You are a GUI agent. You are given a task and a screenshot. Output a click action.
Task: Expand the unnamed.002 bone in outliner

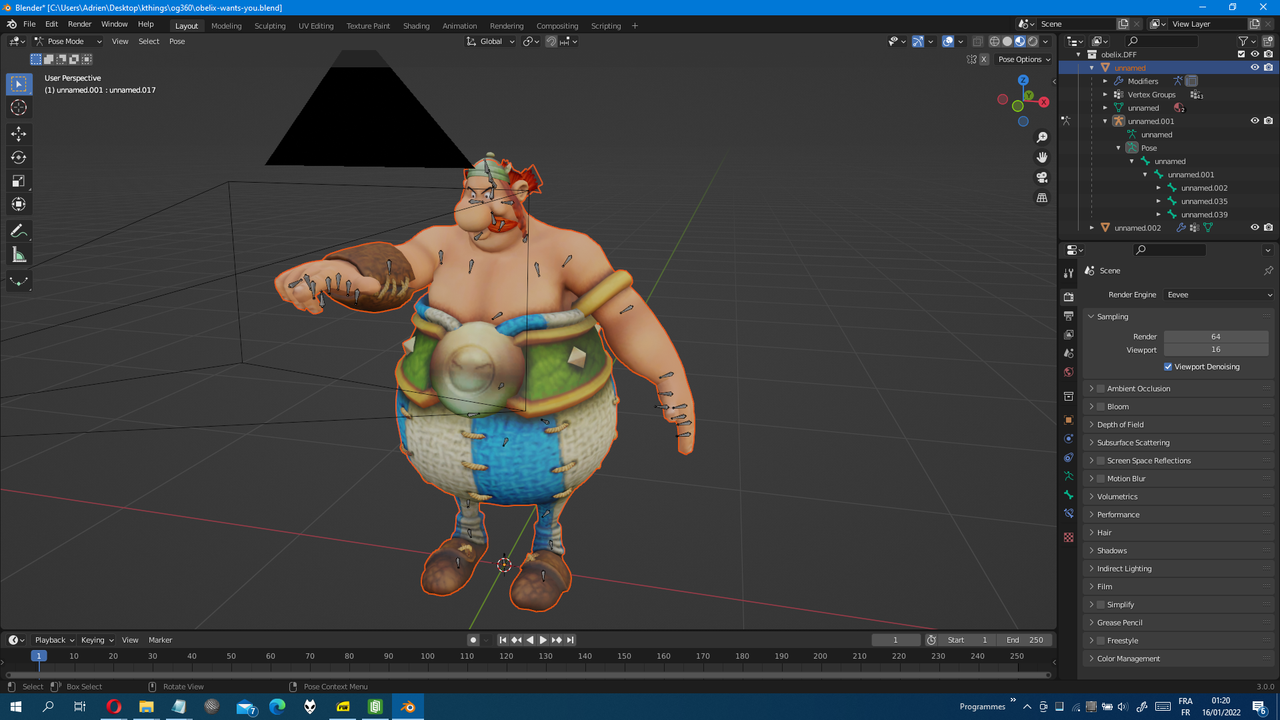pos(1159,188)
